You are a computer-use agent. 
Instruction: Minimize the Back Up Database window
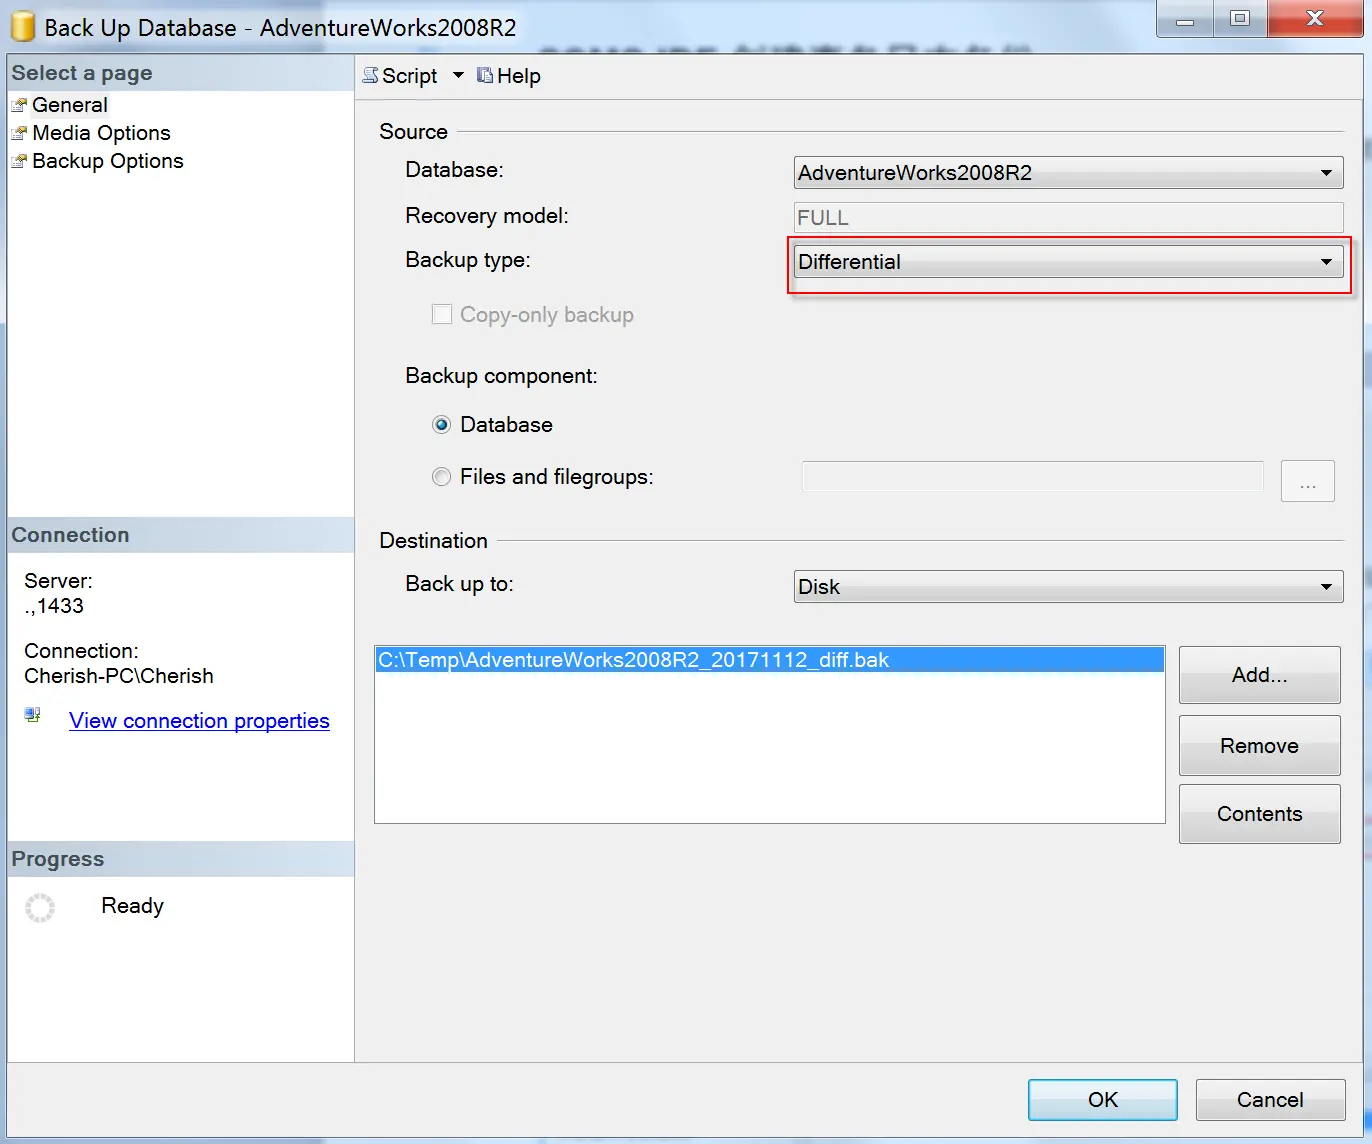1185,19
